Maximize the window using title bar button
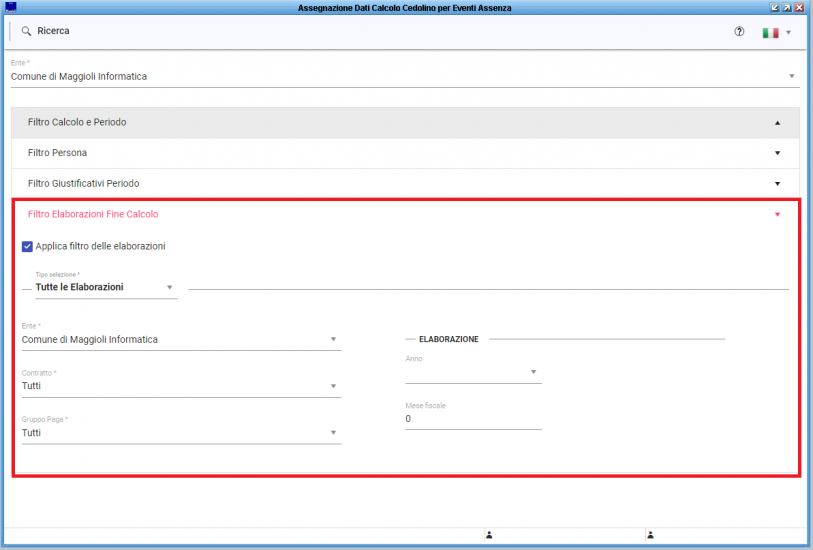This screenshot has width=813, height=550. click(787, 7)
